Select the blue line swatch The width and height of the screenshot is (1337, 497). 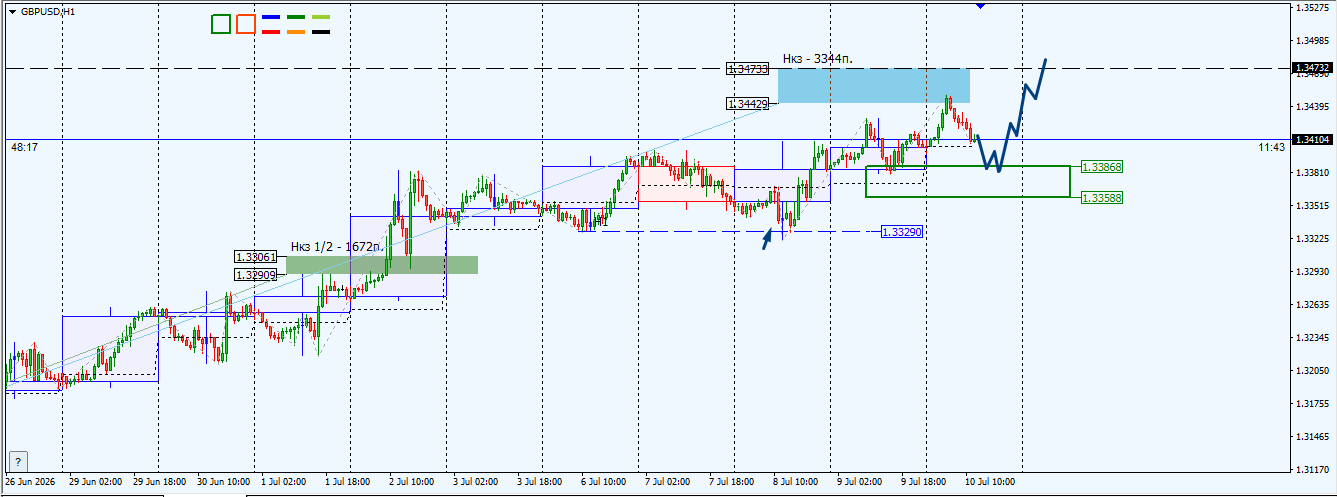click(x=270, y=18)
